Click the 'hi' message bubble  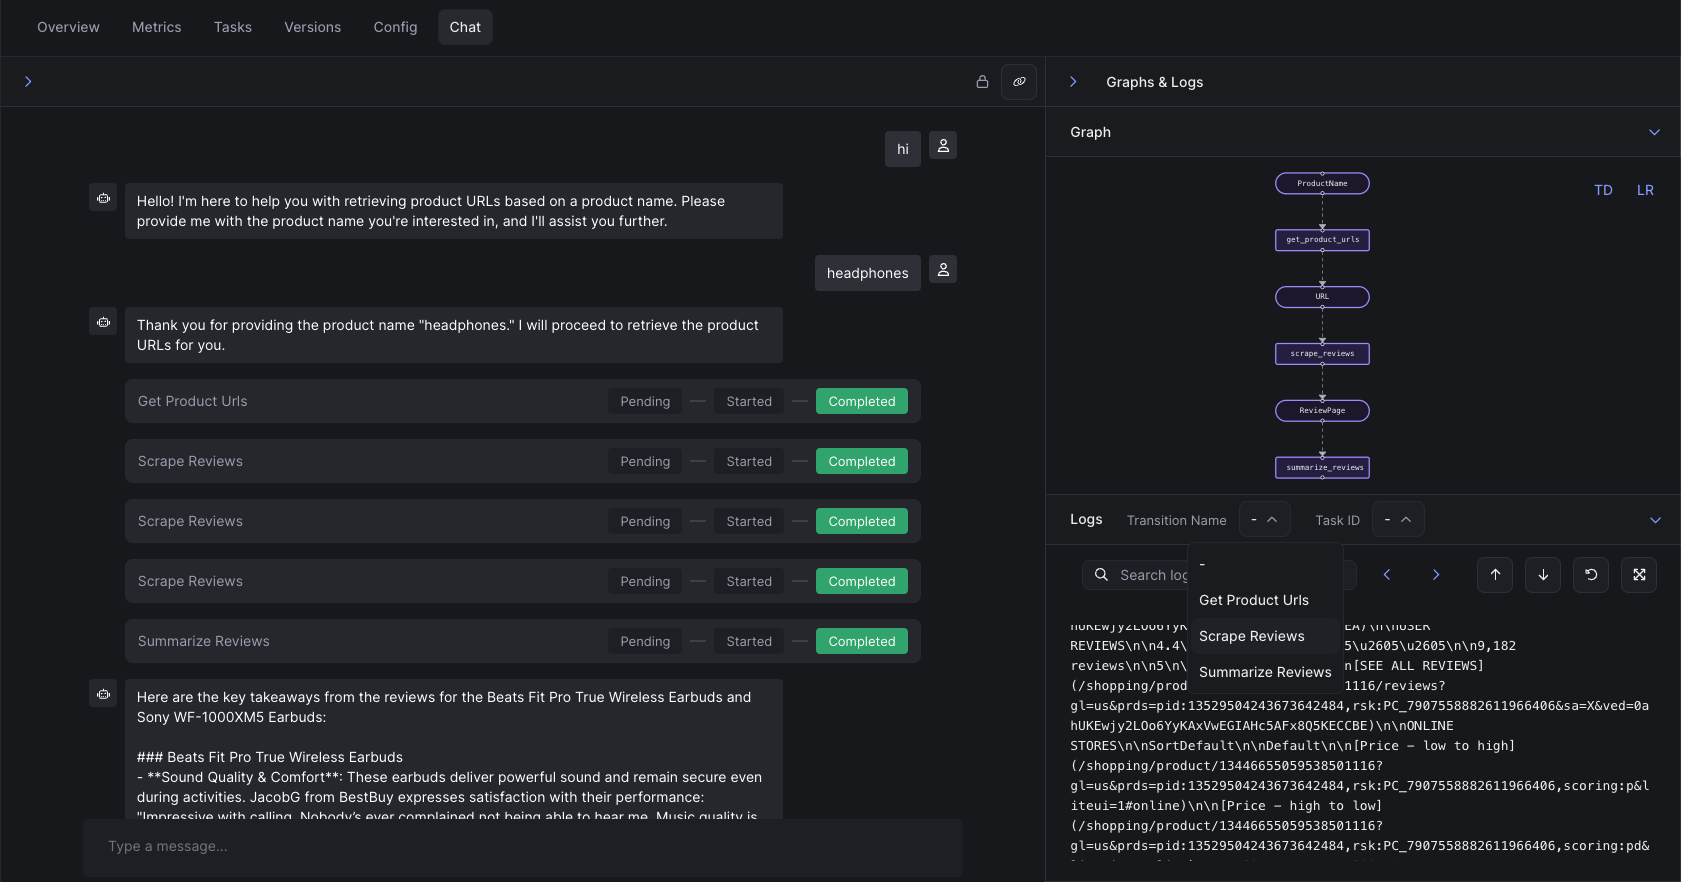[903, 149]
